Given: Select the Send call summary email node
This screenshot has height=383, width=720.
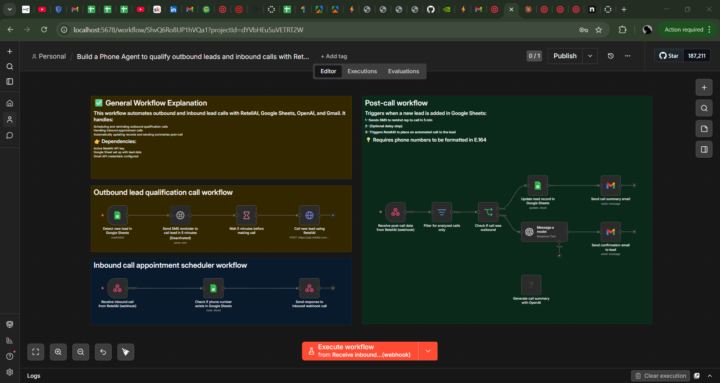Looking at the screenshot, I should (x=610, y=186).
